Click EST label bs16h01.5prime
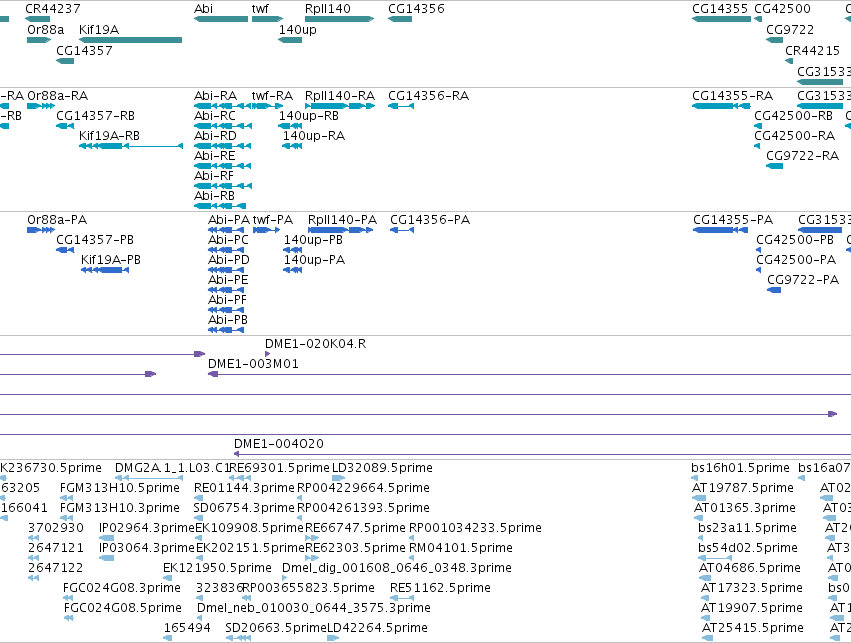851x643 pixels. pyautogui.click(x=740, y=468)
